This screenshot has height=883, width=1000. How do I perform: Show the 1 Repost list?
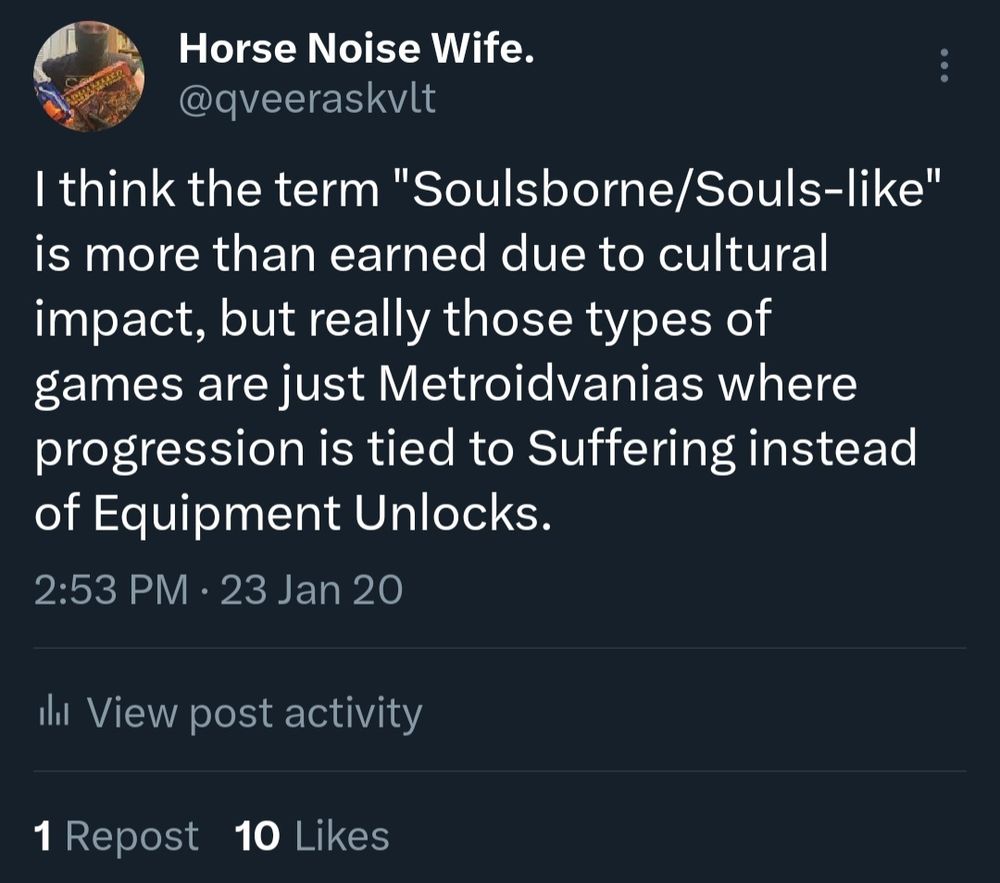(x=116, y=835)
